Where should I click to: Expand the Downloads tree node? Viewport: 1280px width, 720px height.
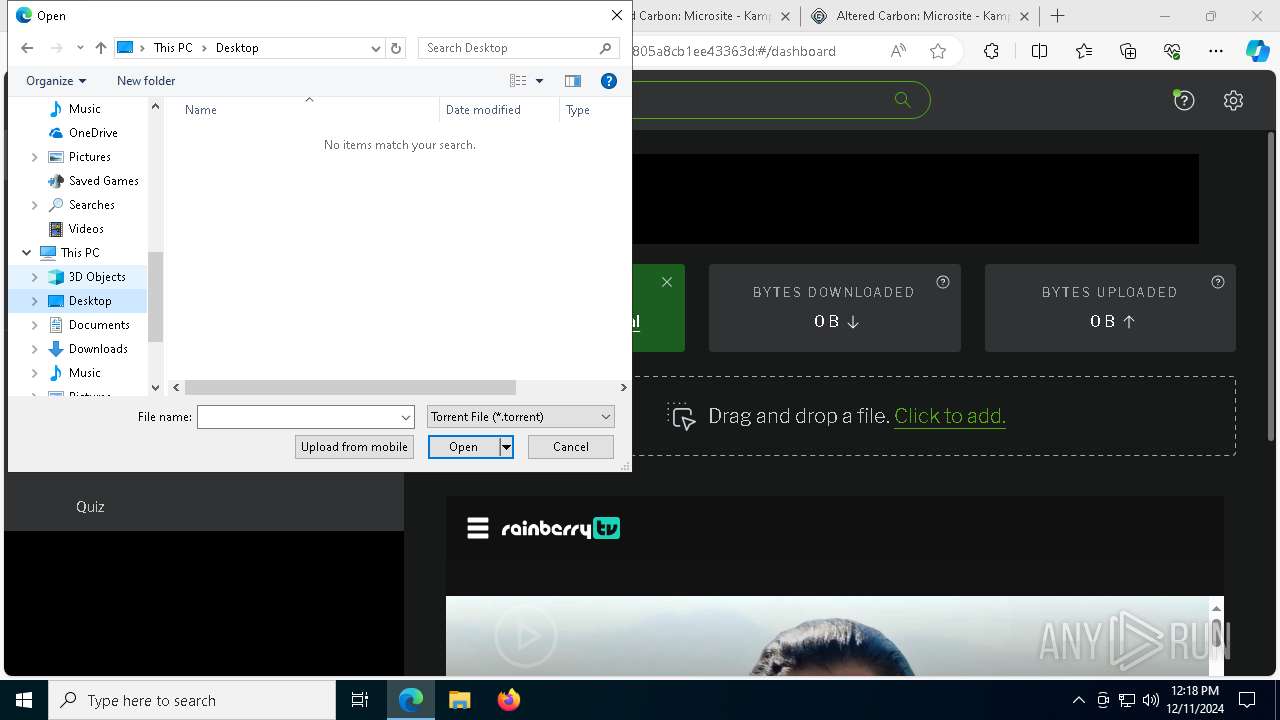[35, 349]
